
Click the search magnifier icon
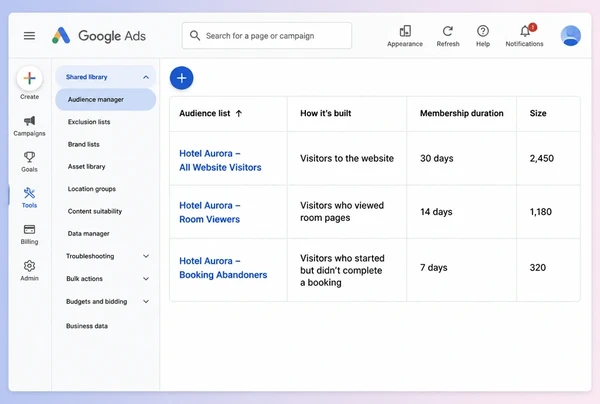click(195, 36)
